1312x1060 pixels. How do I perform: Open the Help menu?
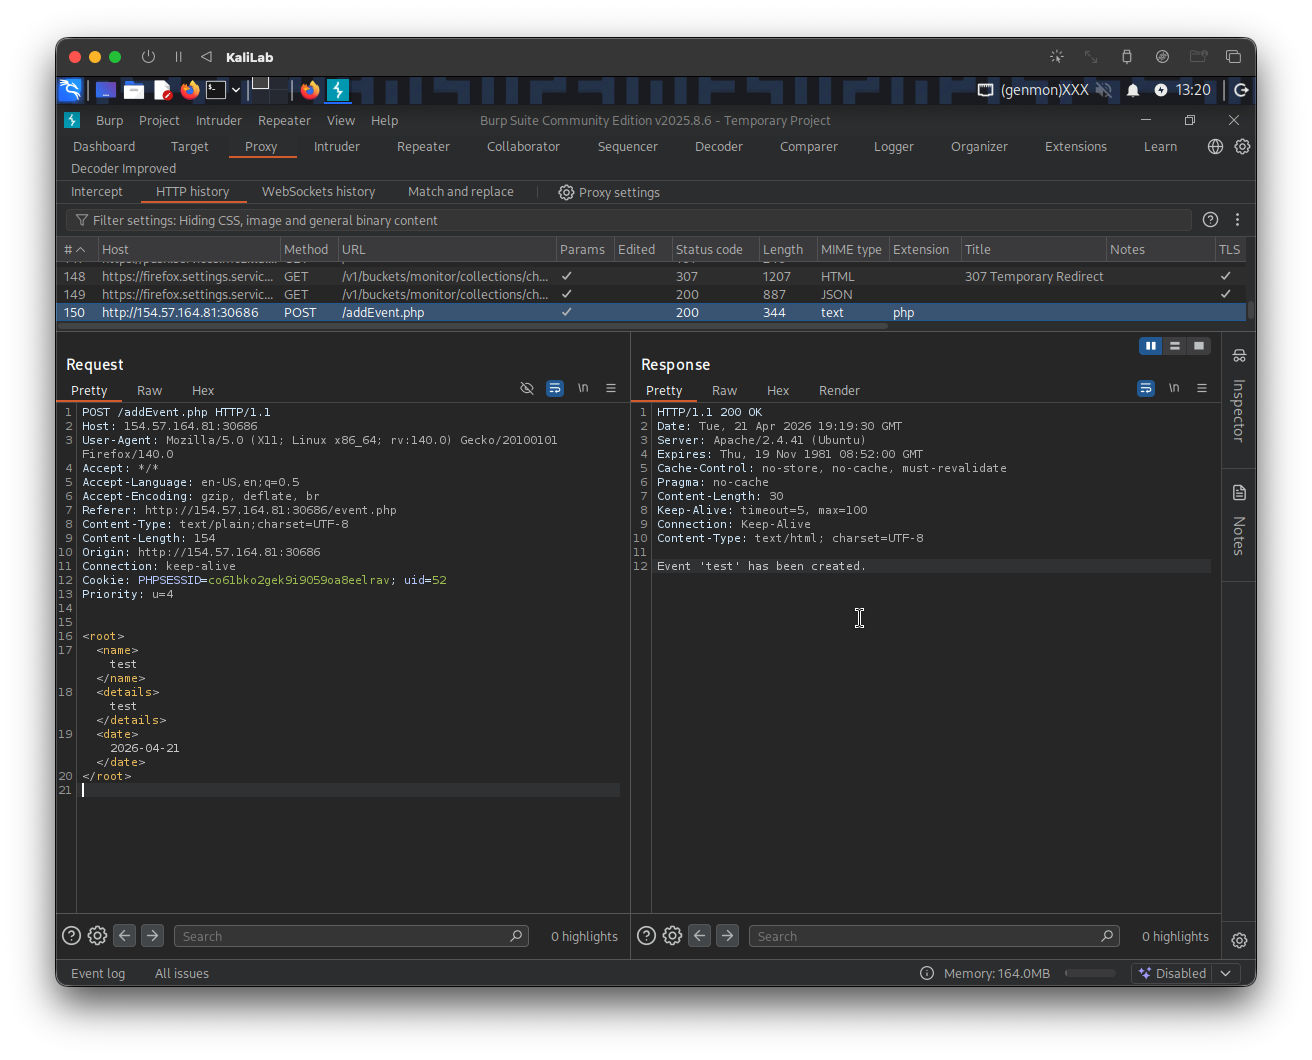[x=384, y=121]
